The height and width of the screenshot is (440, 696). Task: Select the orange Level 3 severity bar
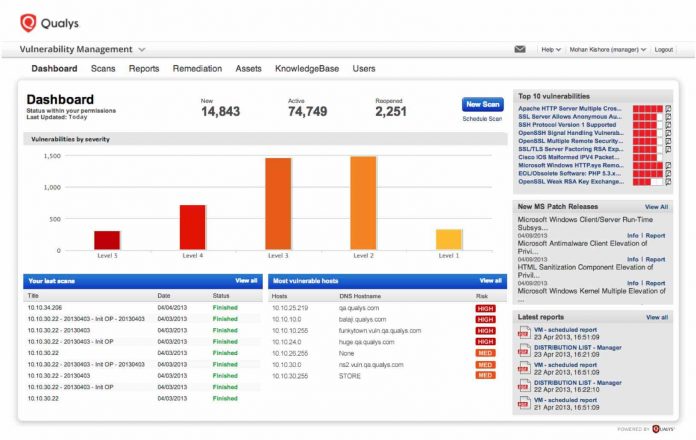pos(278,203)
